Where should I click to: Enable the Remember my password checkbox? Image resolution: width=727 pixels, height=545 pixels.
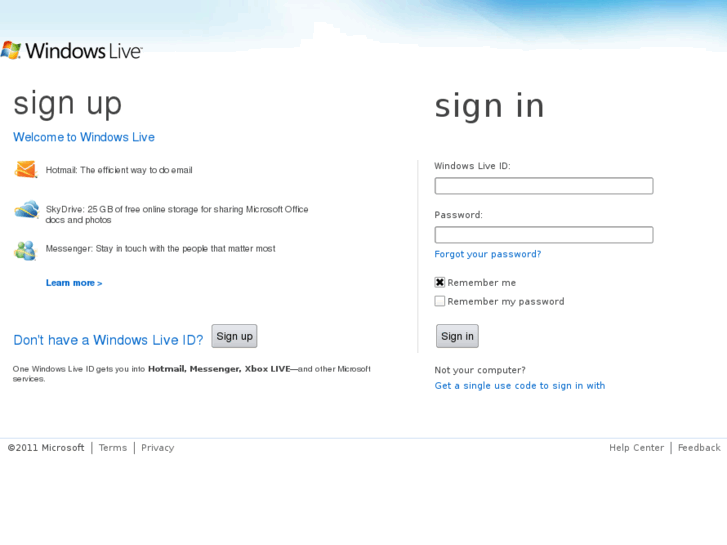[x=440, y=301]
